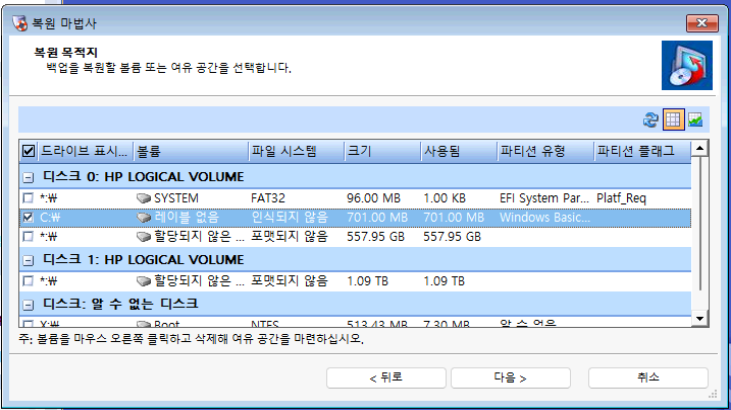
Task: Toggle the select-all checkbox in header
Action: point(28,151)
